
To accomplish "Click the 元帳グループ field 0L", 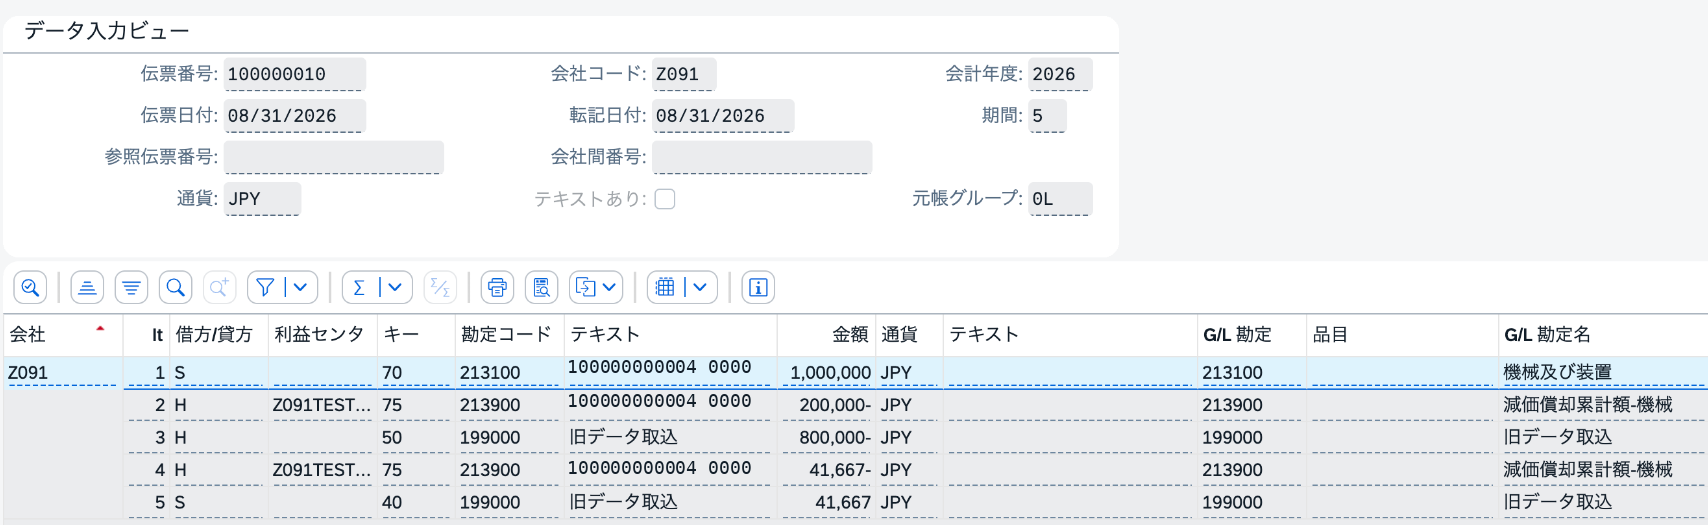I will pos(1060,199).
